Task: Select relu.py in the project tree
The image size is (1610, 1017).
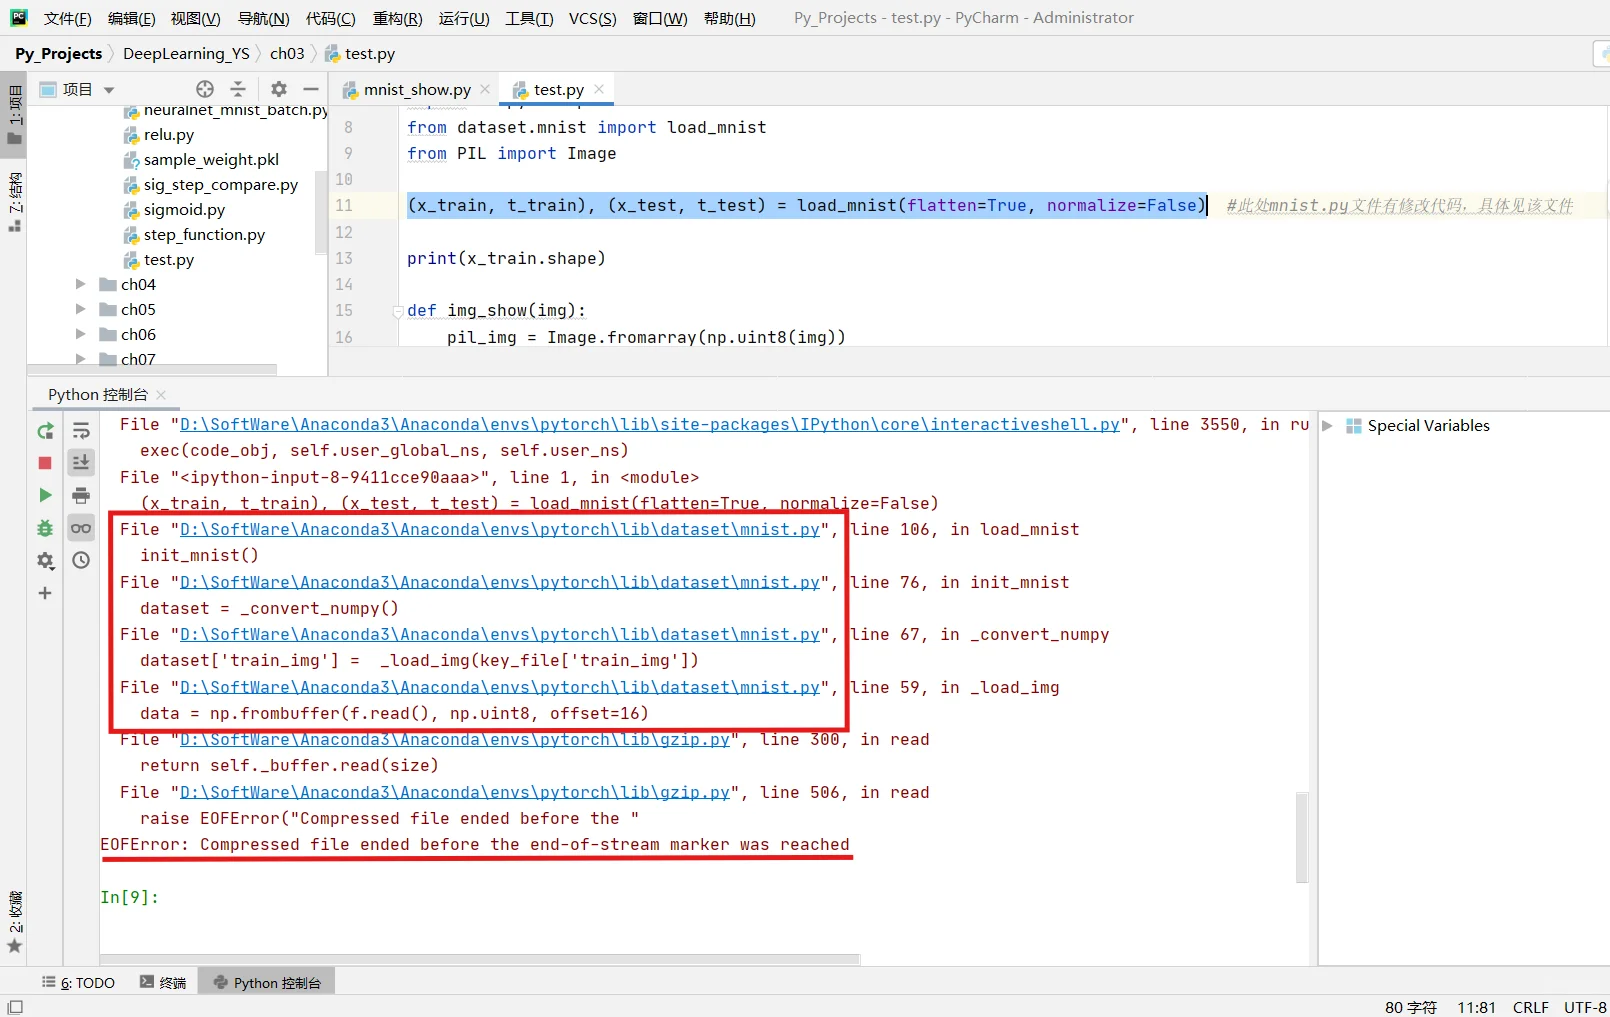Action: click(169, 135)
